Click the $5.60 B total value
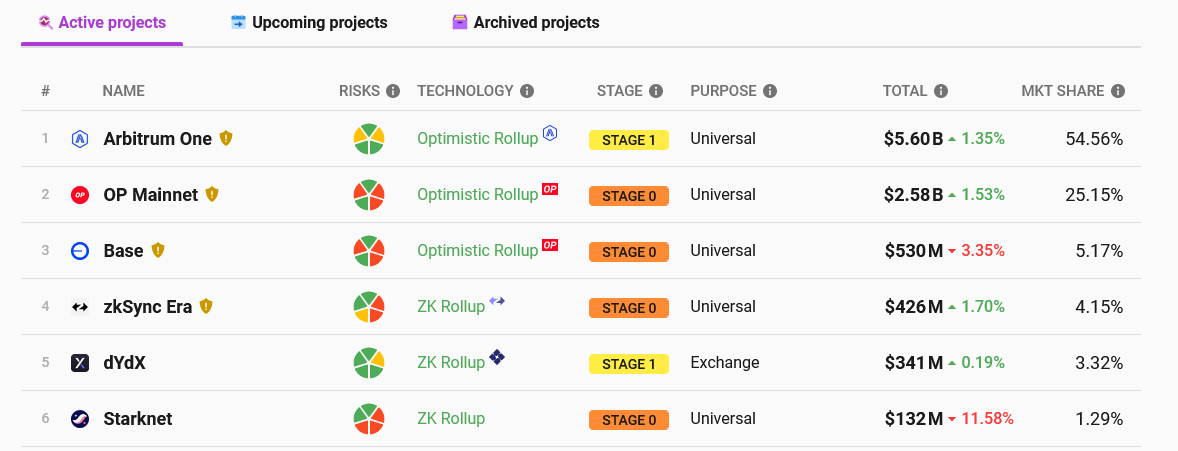The height and width of the screenshot is (451, 1178). pyautogui.click(x=914, y=139)
